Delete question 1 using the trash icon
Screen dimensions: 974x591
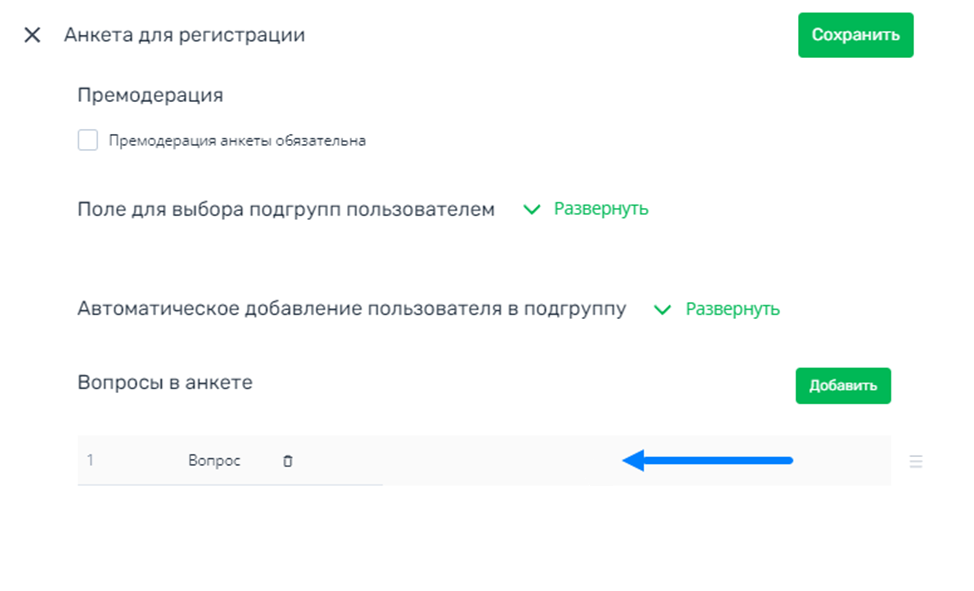click(288, 461)
